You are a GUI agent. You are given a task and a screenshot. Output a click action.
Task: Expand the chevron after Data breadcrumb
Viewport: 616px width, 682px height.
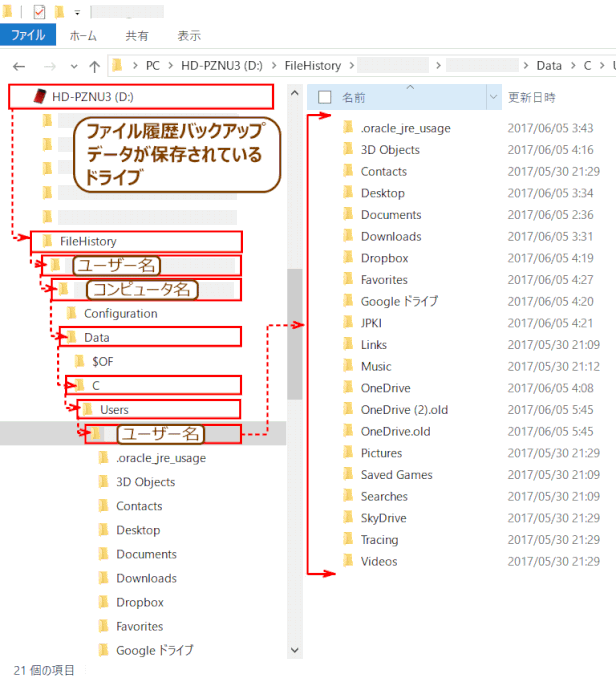click(x=573, y=66)
